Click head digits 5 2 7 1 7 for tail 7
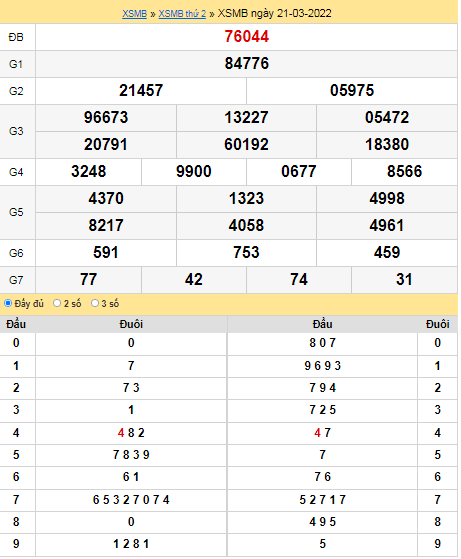 [x=322, y=499]
